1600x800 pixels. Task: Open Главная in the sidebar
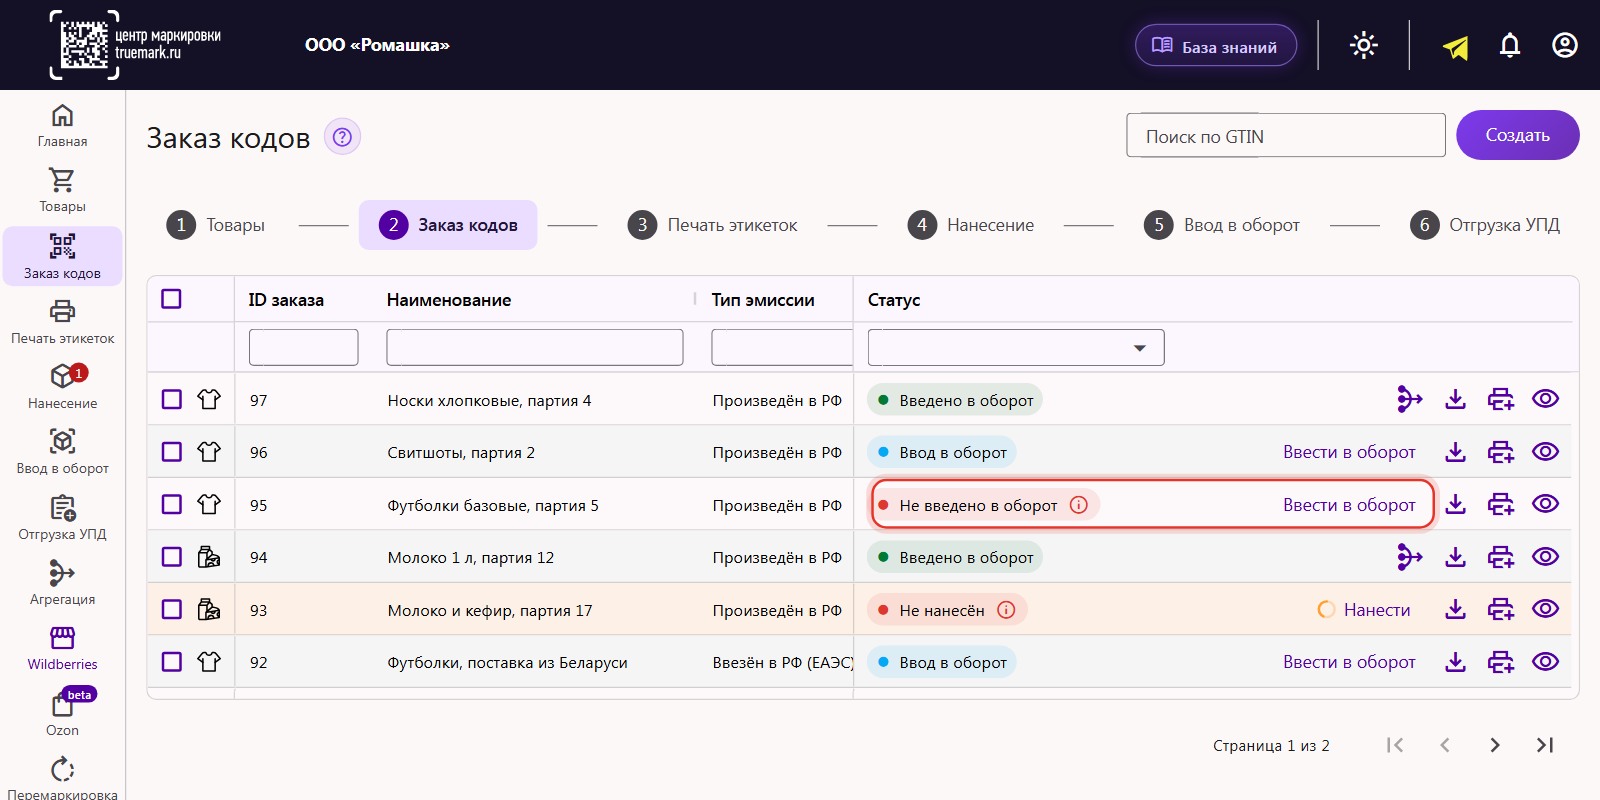coord(62,127)
